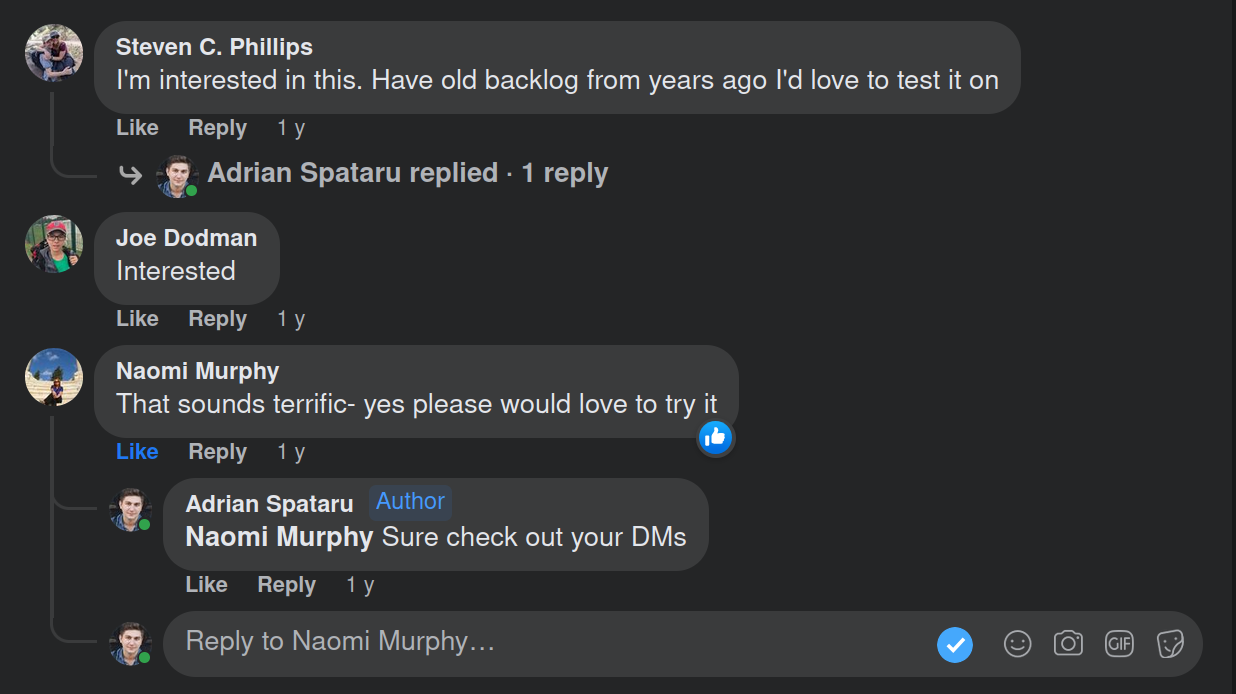Open the sticker picker

coord(1170,644)
